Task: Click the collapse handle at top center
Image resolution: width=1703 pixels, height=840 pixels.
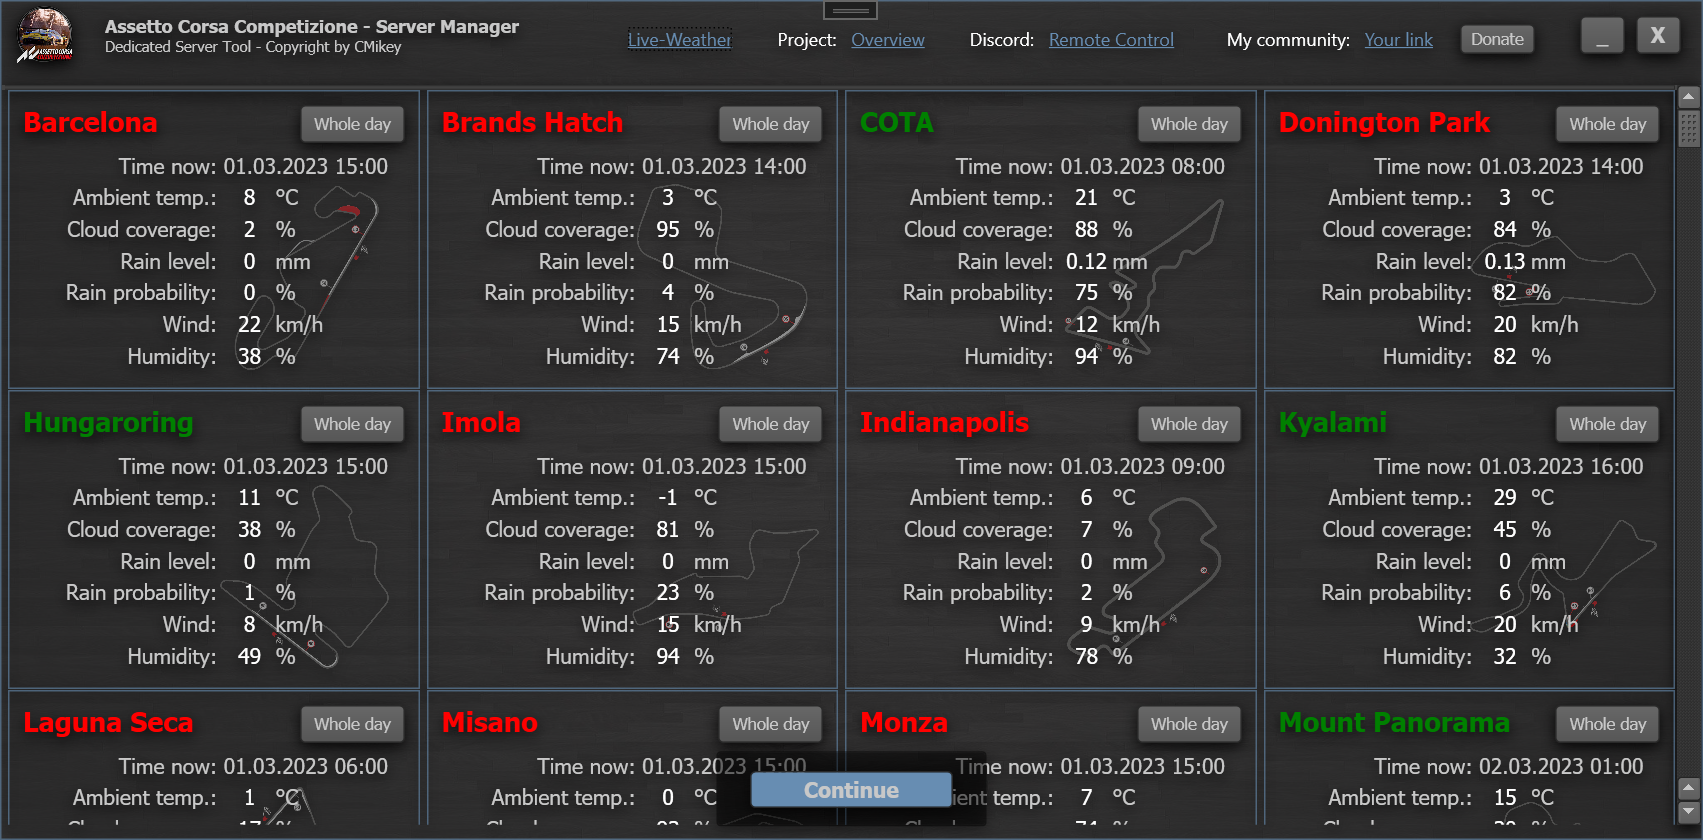Action: pos(850,10)
